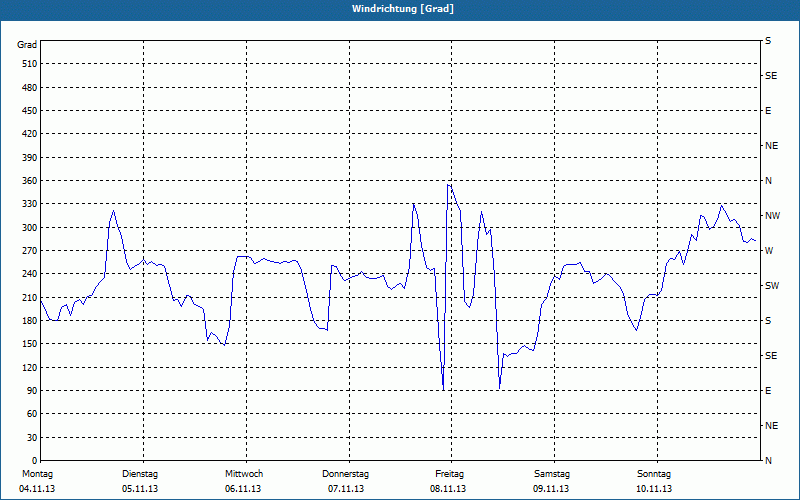Pick the 300 y-axis value
800x500 pixels.
(x=30, y=228)
